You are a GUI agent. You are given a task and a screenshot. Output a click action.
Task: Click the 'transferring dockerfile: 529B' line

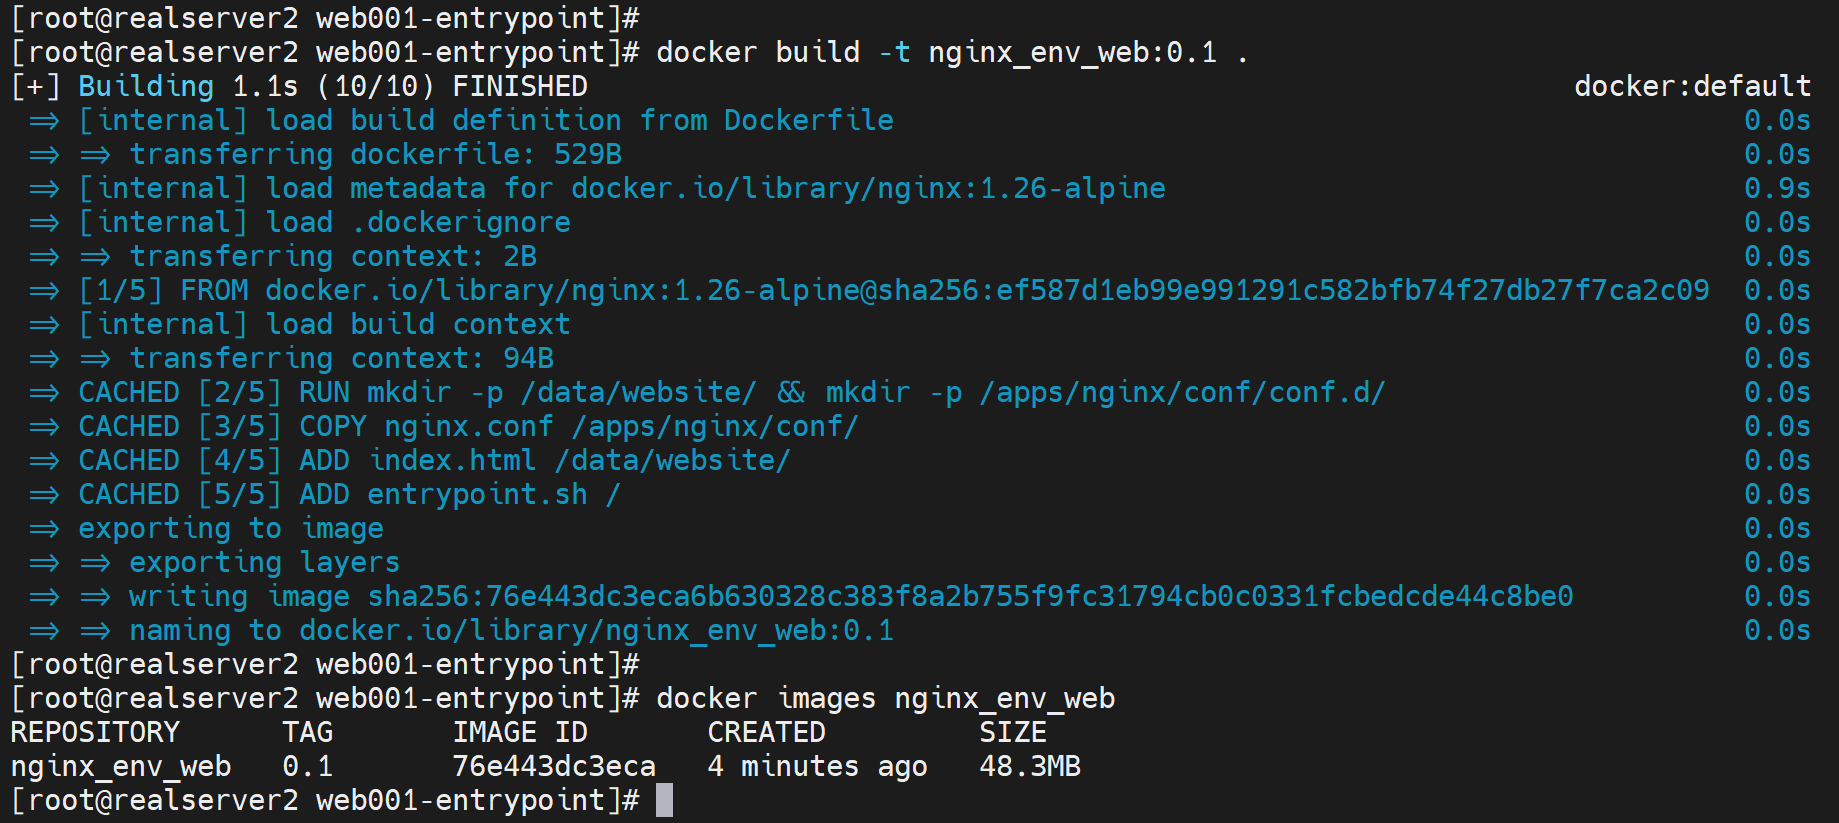tap(375, 154)
